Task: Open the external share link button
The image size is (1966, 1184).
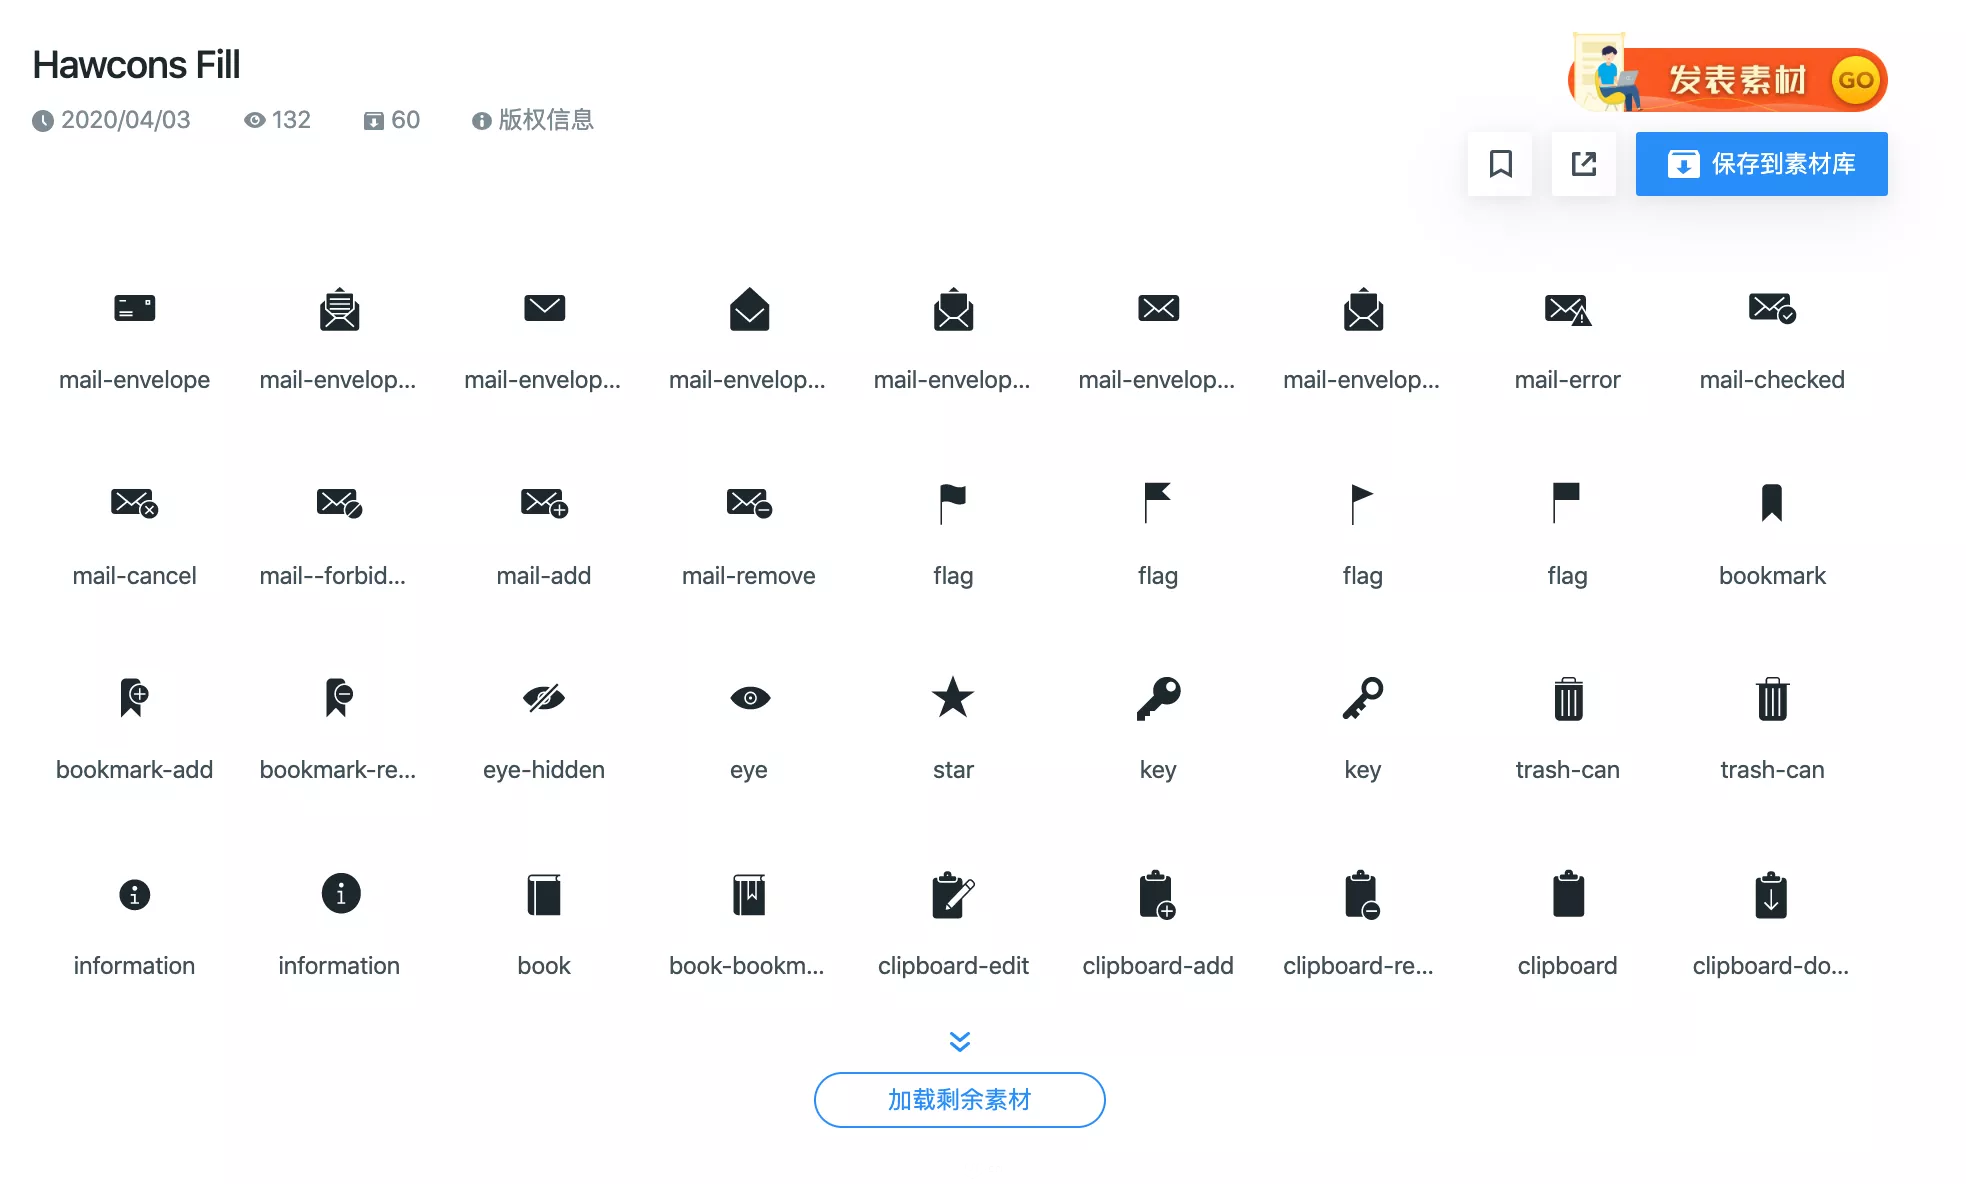Action: 1583,164
